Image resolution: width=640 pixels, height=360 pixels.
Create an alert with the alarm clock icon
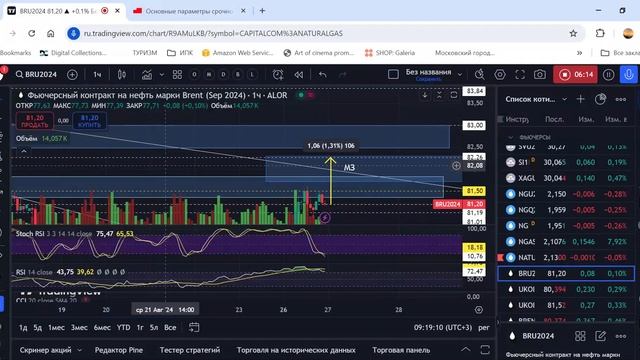278,74
